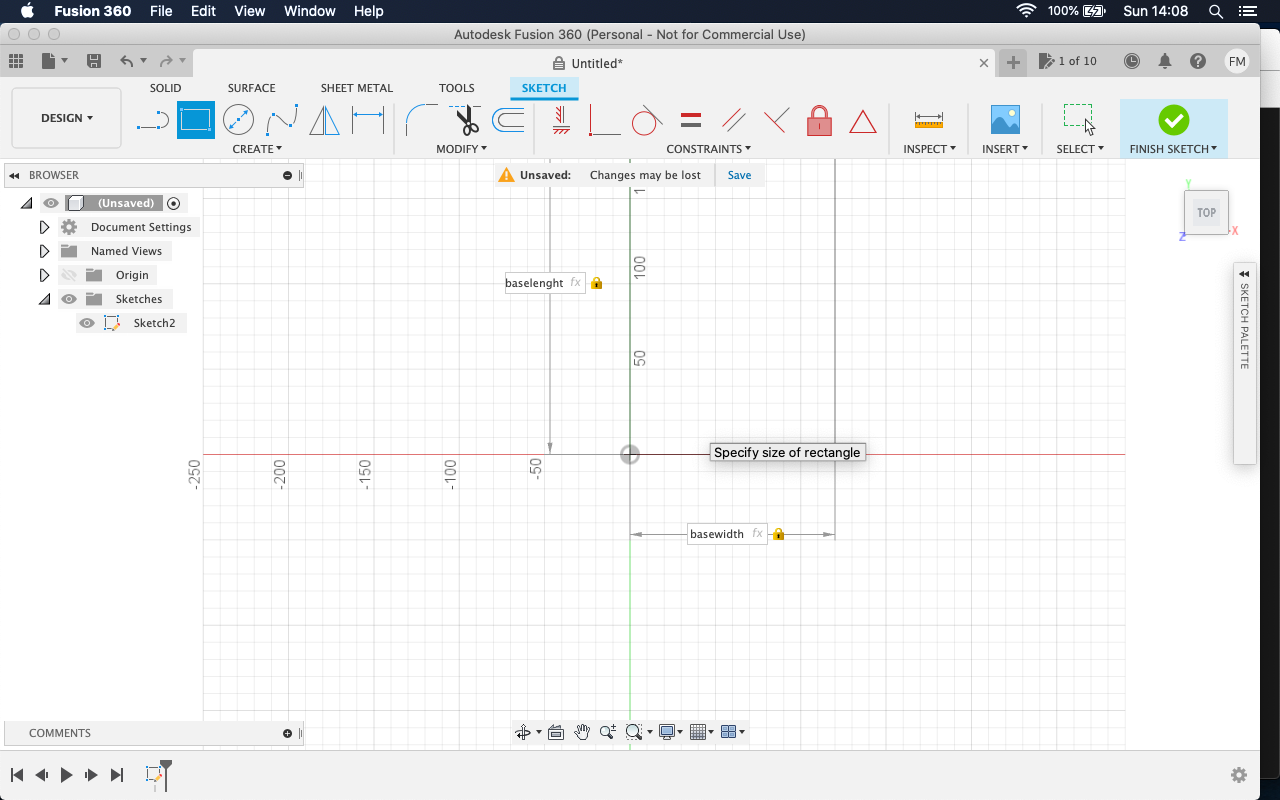Viewport: 1280px width, 800px height.
Task: Open the SELECT dropdown menu
Action: [1080, 149]
